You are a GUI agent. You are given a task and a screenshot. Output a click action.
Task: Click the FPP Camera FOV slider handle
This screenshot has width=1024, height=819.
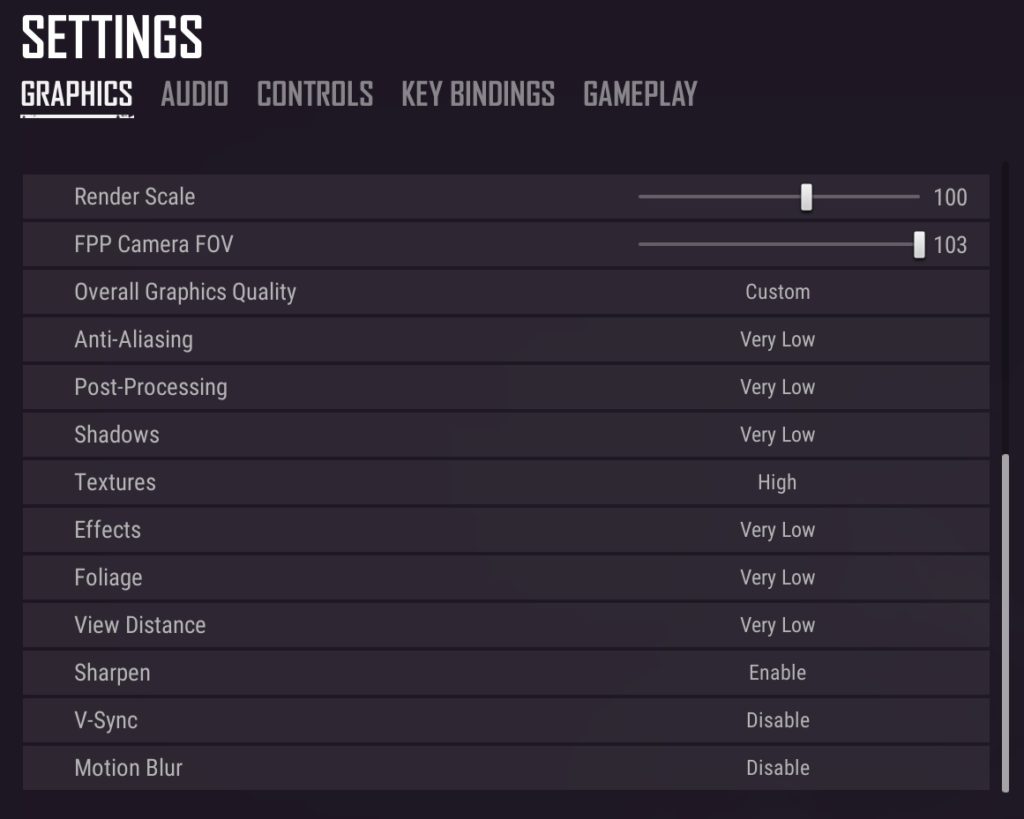click(x=919, y=245)
